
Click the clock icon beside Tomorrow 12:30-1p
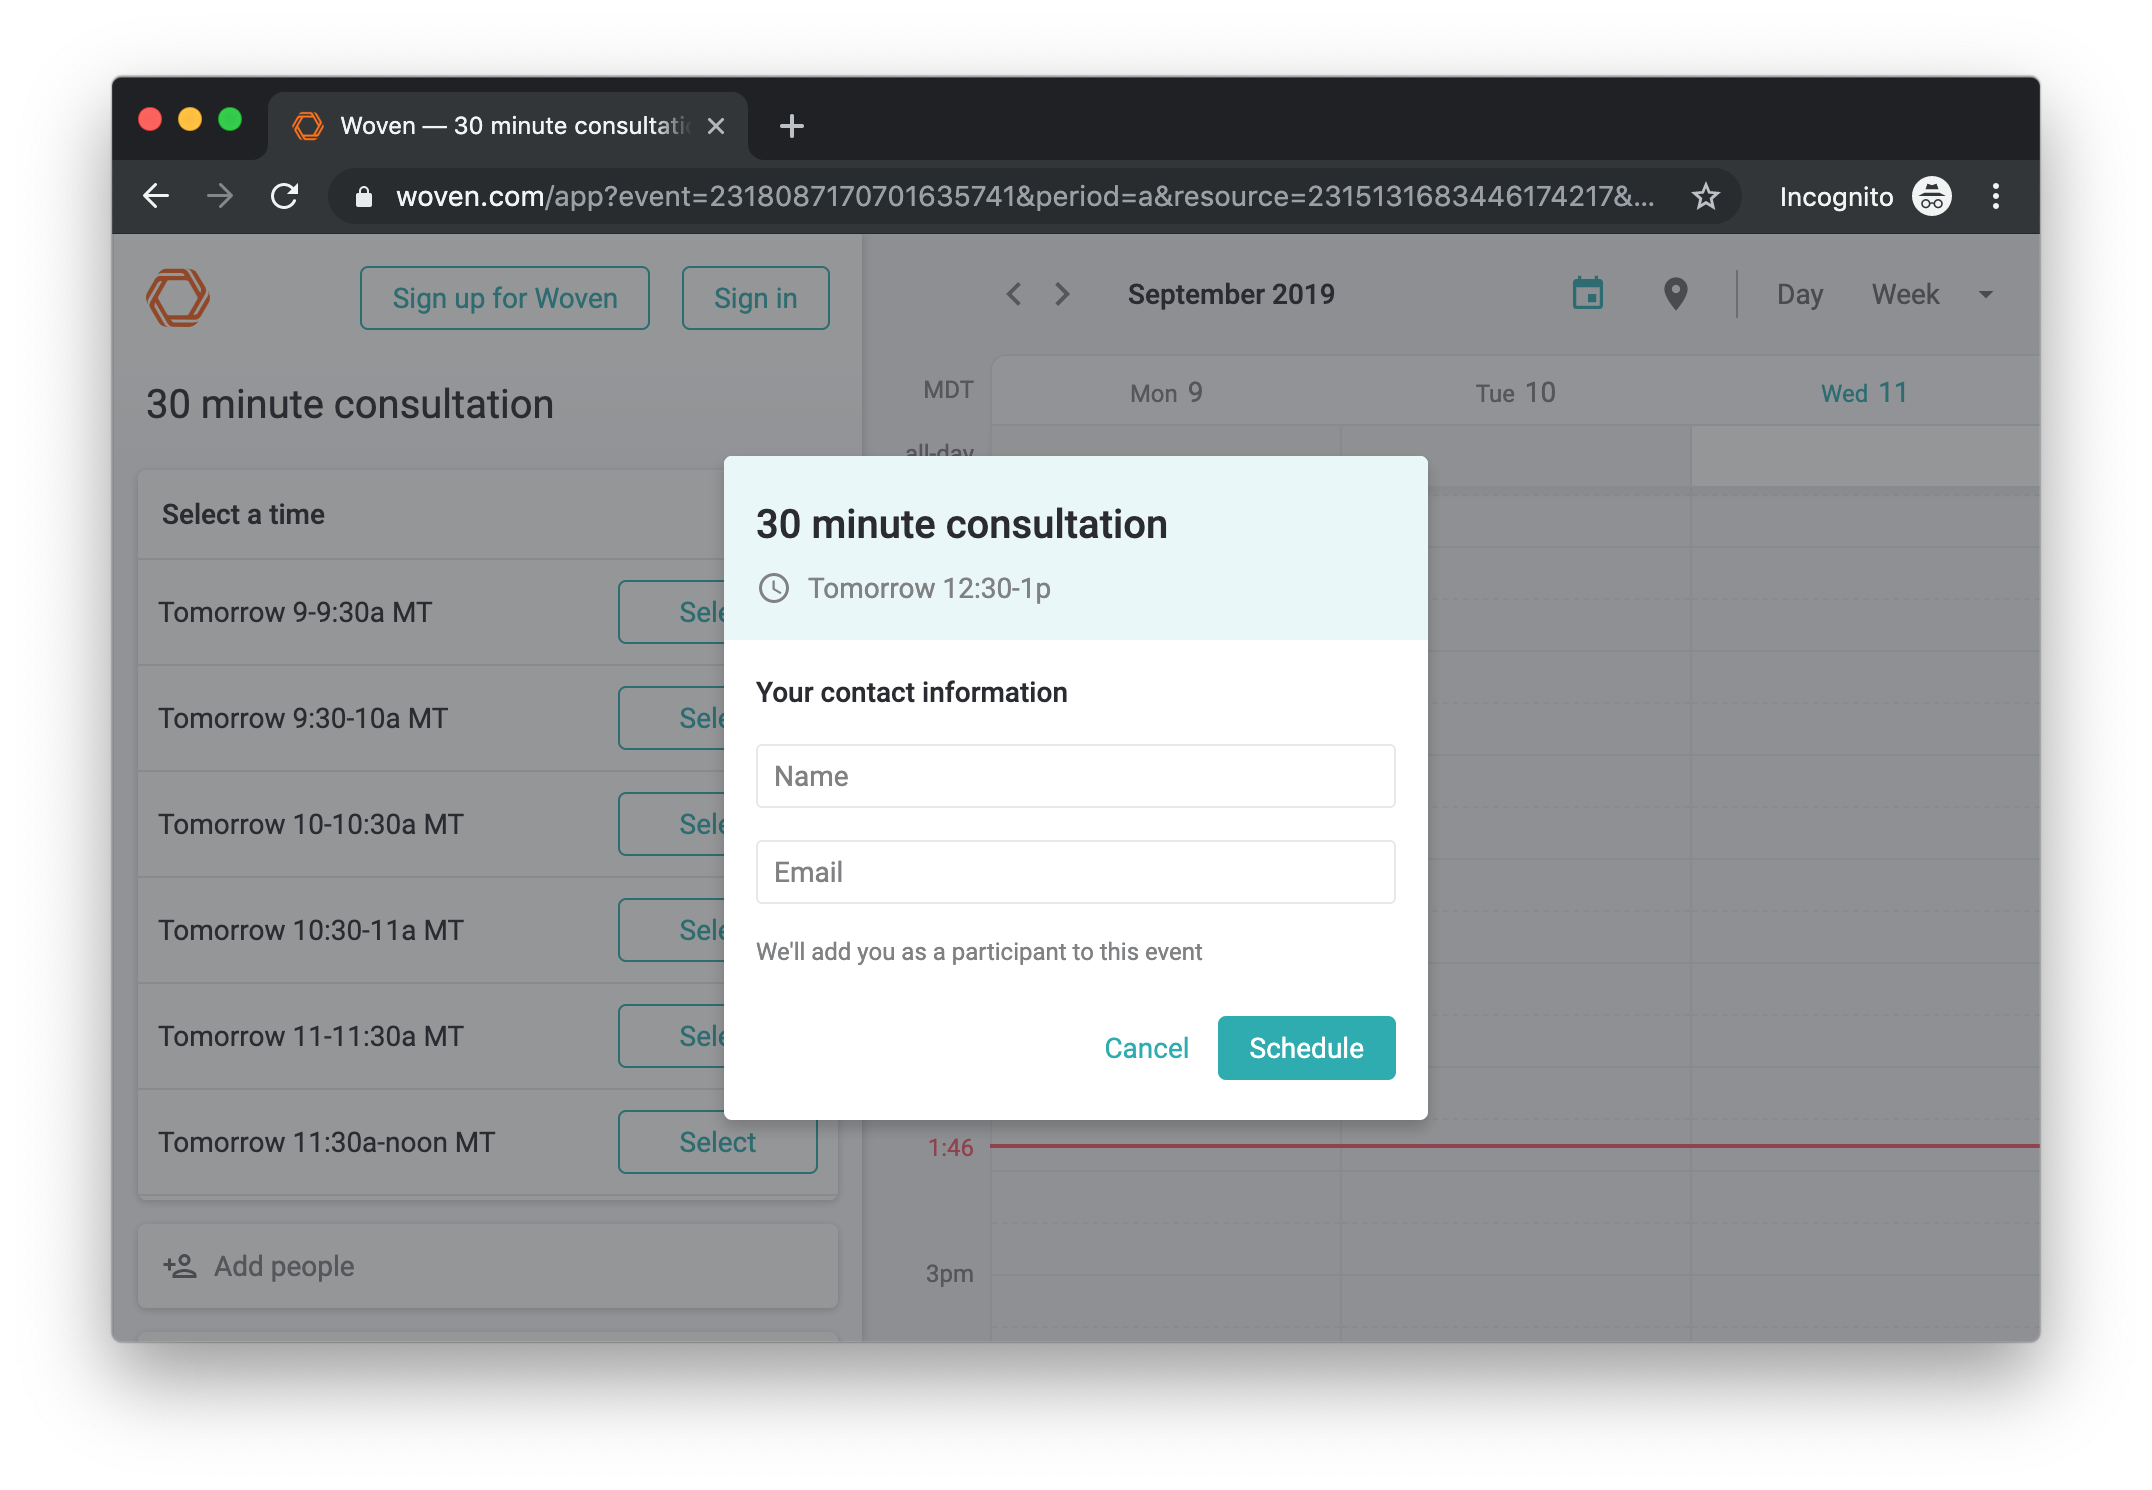click(x=774, y=588)
